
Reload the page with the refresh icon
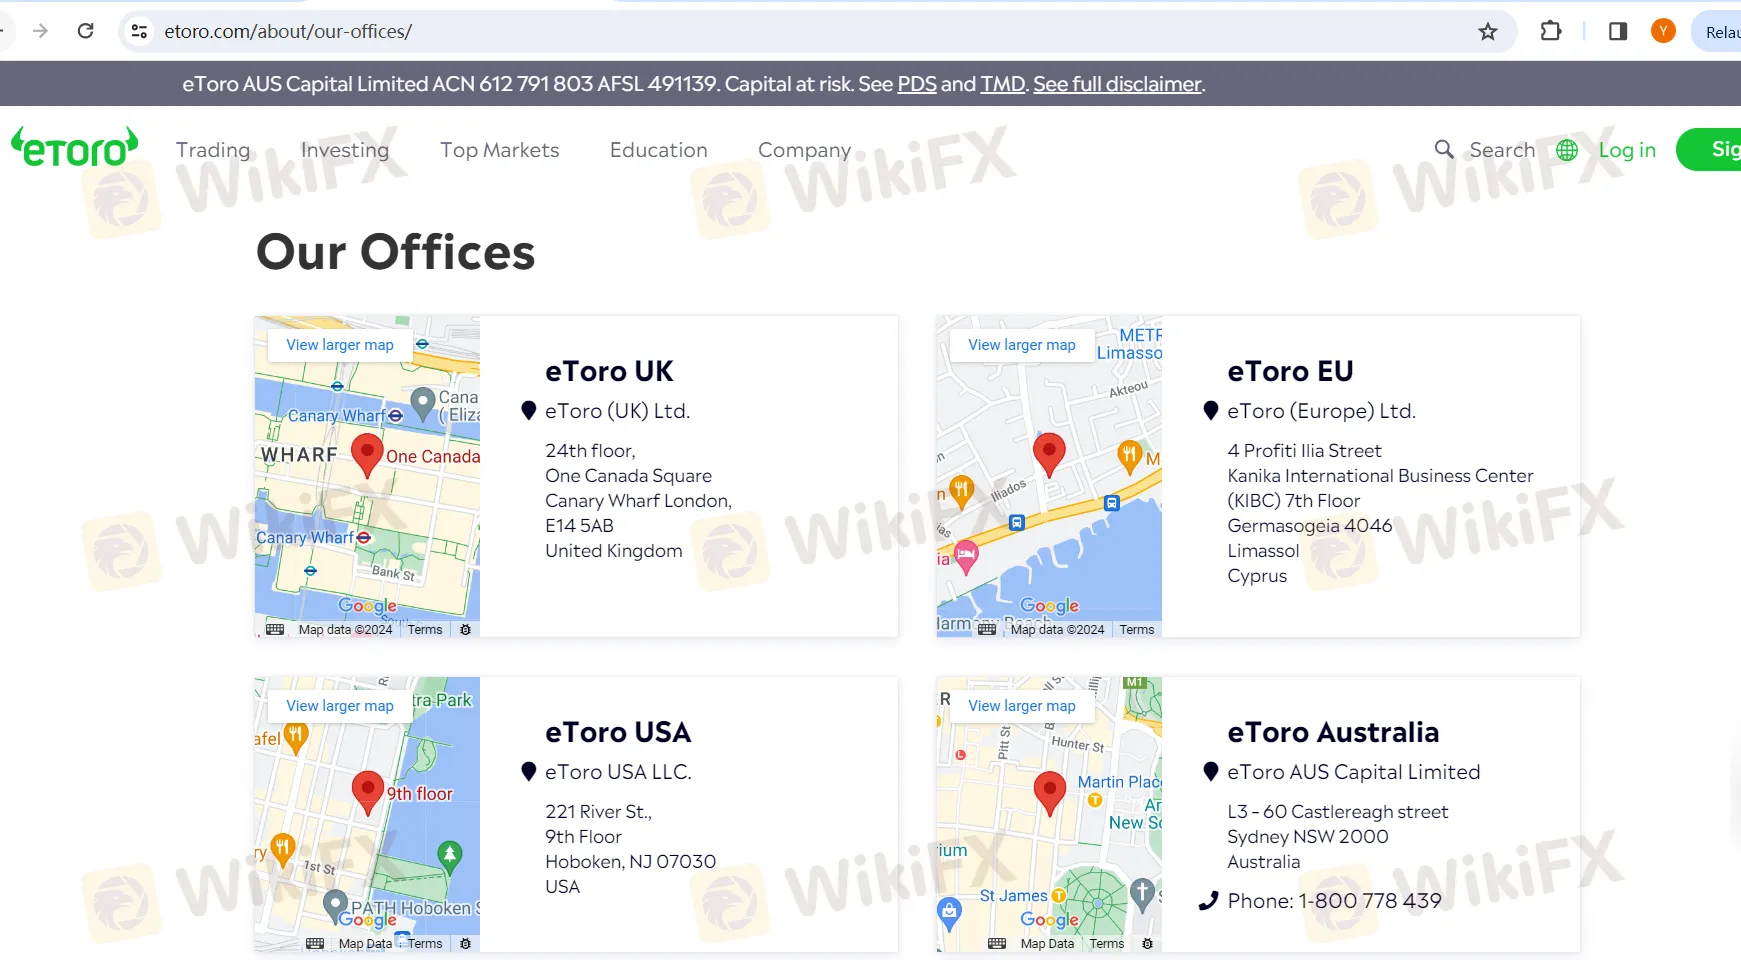pyautogui.click(x=86, y=31)
